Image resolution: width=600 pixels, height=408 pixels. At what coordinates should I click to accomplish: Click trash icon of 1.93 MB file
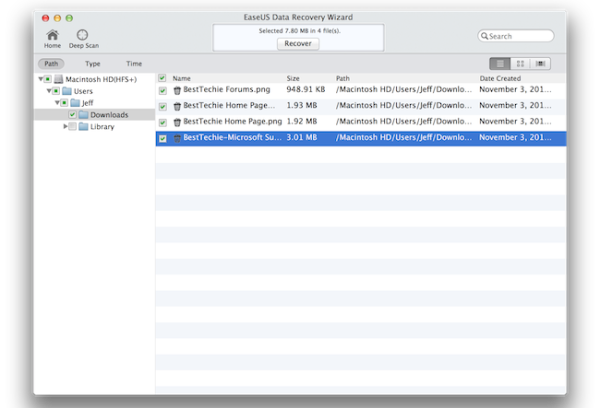pos(177,106)
